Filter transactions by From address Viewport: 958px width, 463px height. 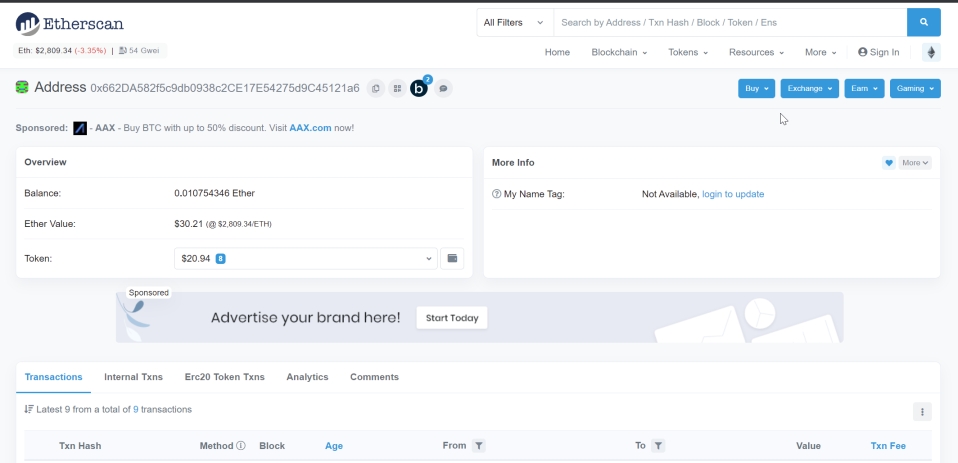(480, 446)
